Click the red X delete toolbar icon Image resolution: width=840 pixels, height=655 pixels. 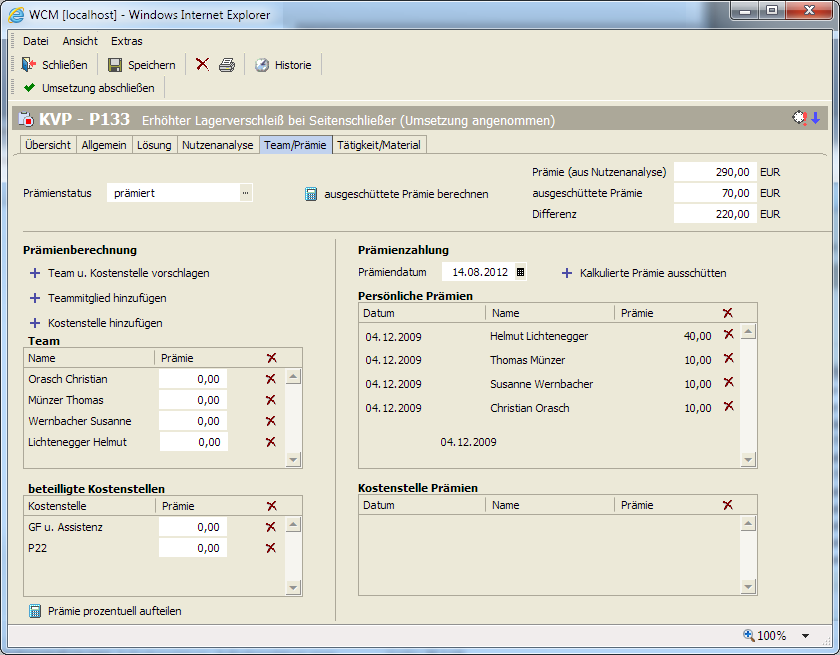(x=202, y=65)
